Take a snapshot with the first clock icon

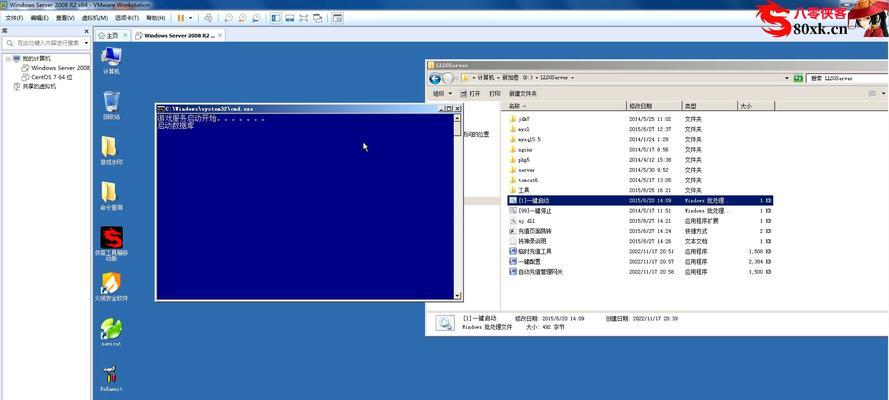[228, 18]
